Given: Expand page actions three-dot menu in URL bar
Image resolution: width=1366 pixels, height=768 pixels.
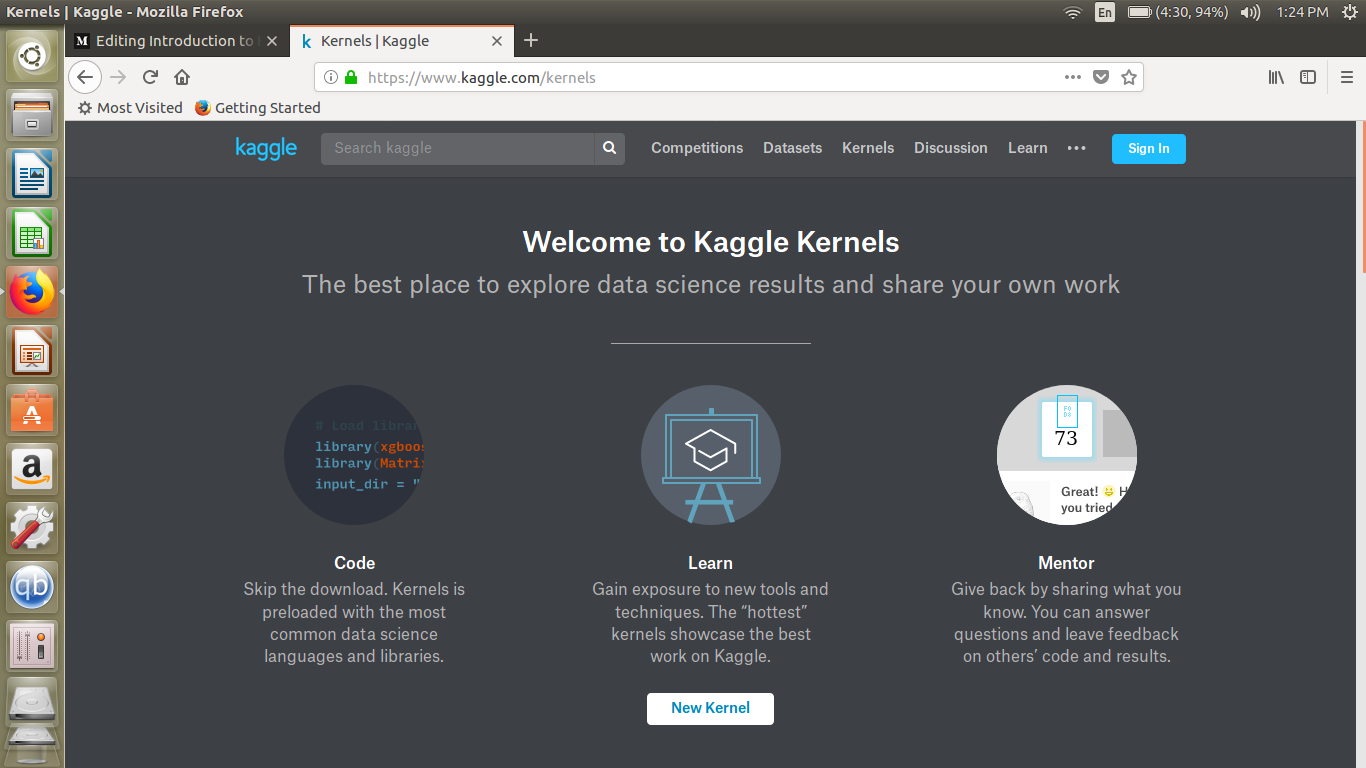Looking at the screenshot, I should pos(1072,77).
